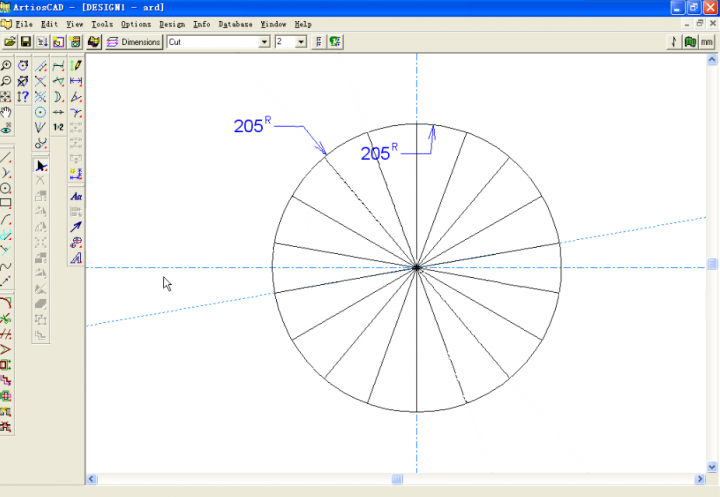Image resolution: width=720 pixels, height=497 pixels.
Task: Select the Rectangle drawing tool
Action: pyautogui.click(x=7, y=203)
